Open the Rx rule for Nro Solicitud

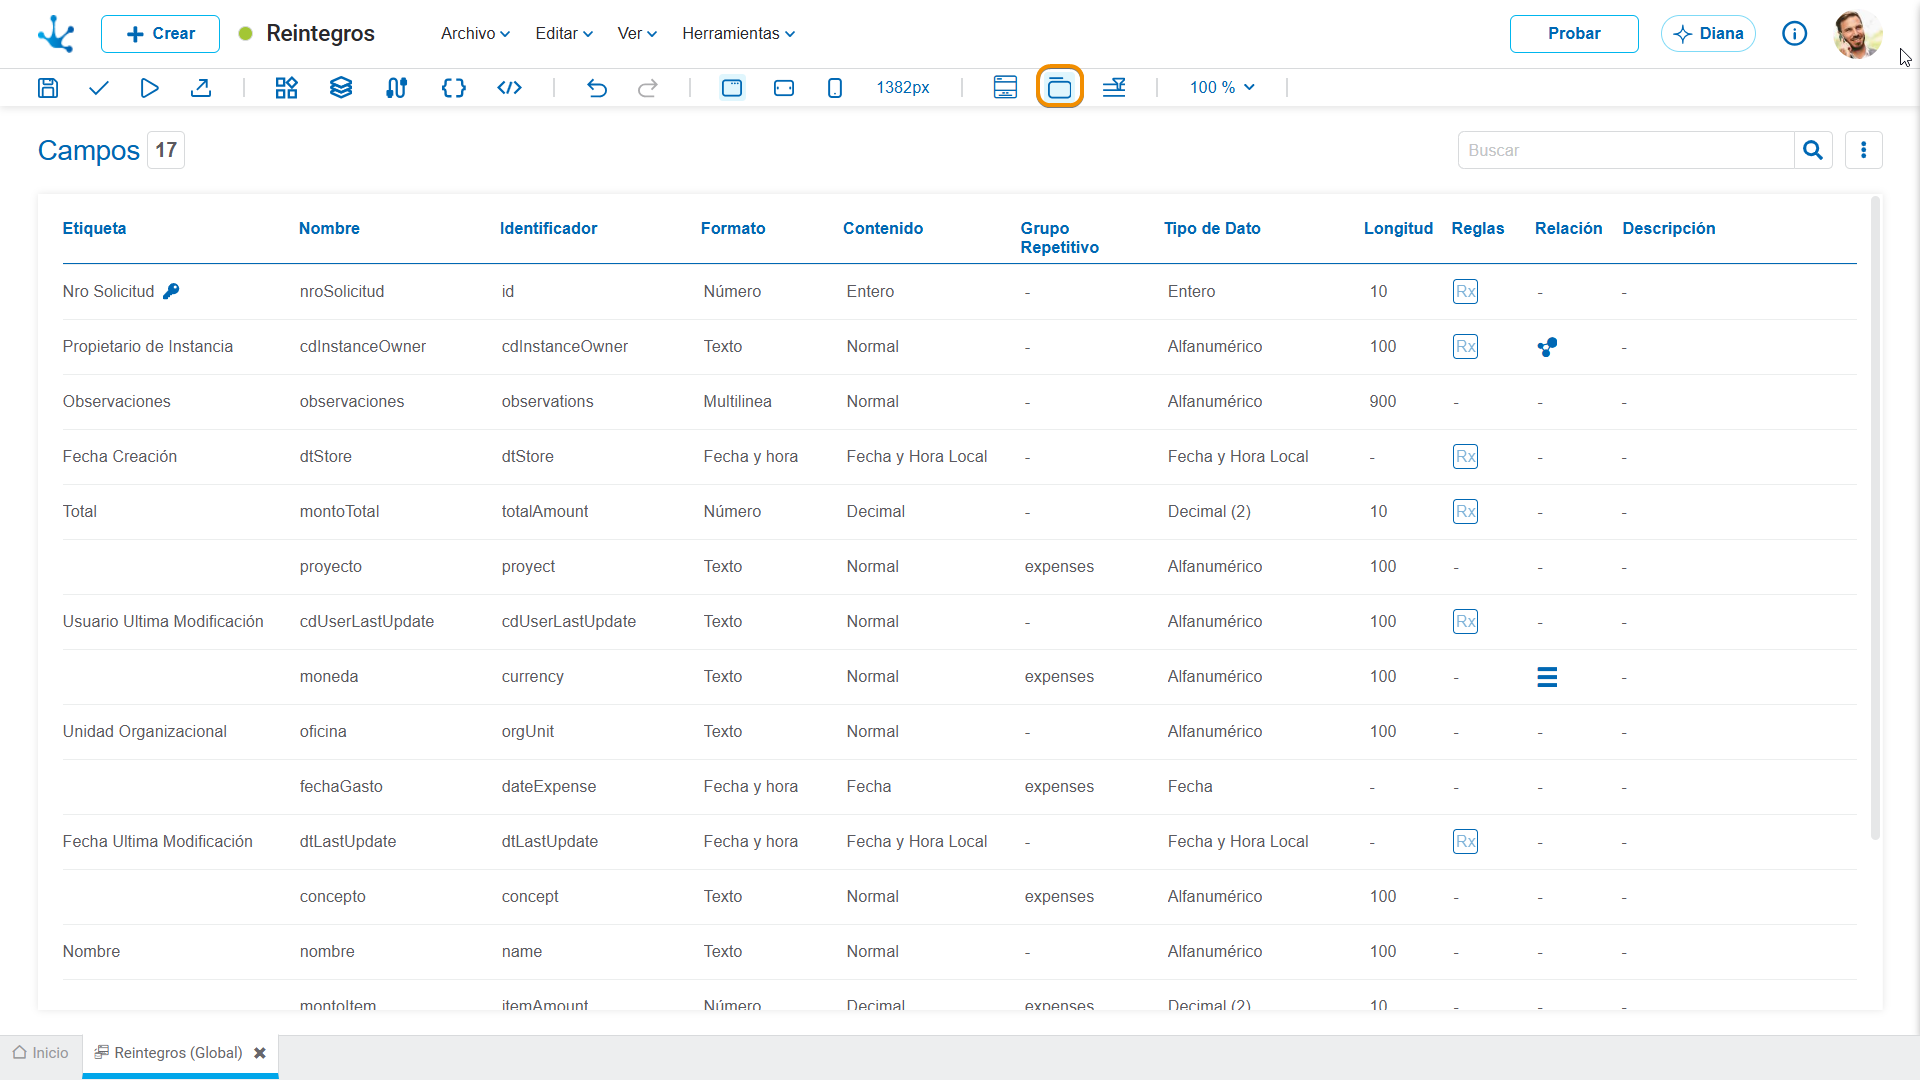point(1465,291)
